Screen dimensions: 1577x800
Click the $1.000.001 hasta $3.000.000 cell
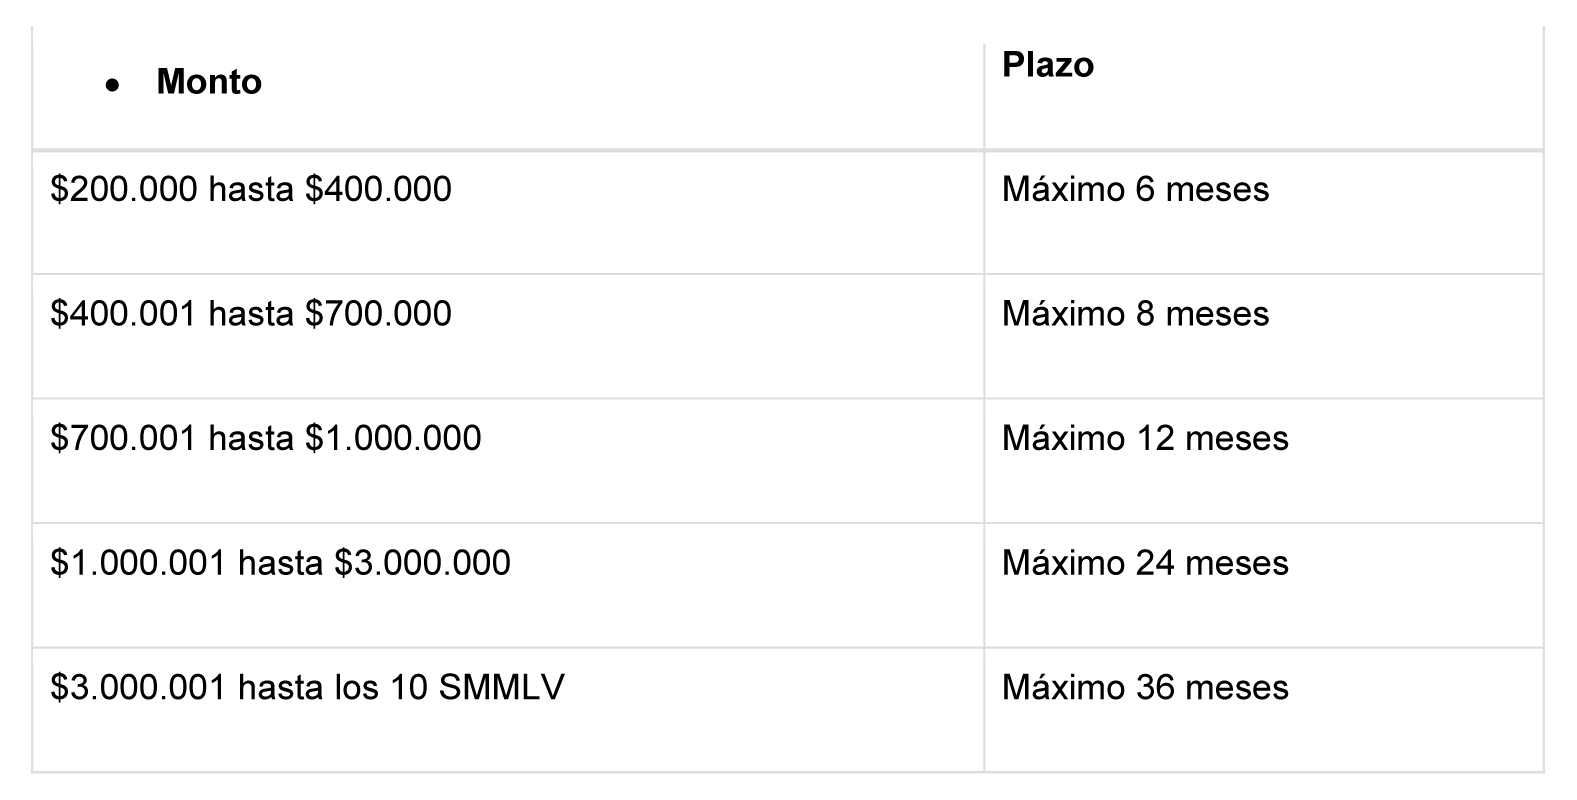click(x=508, y=585)
